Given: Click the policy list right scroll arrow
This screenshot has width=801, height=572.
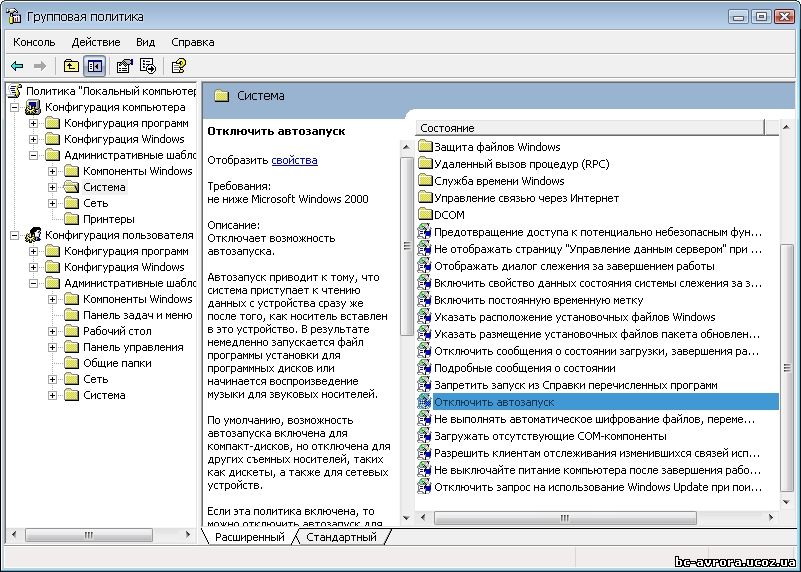Looking at the screenshot, I should coord(771,518).
